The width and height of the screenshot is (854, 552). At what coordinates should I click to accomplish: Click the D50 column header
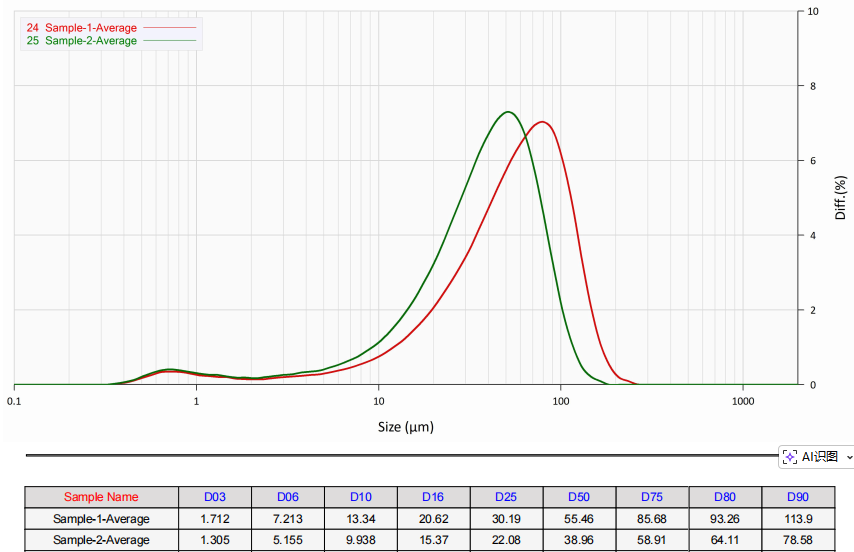click(x=579, y=497)
